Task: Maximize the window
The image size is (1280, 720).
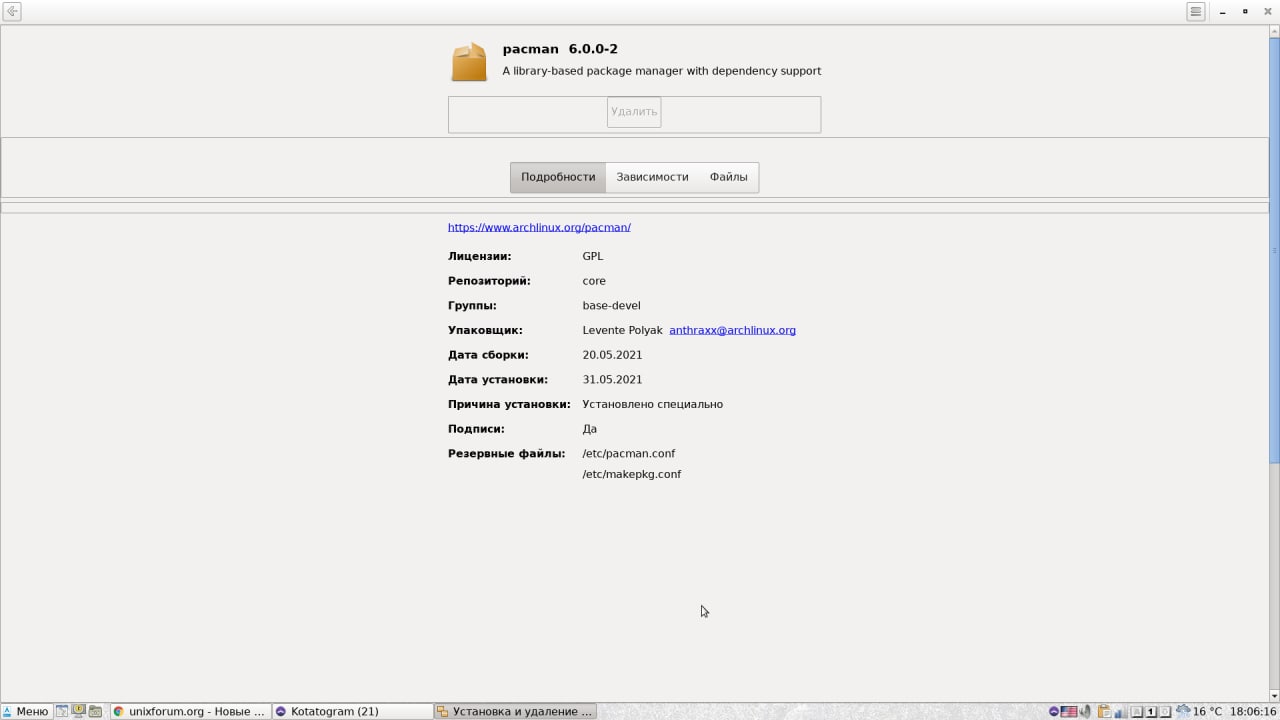Action: pyautogui.click(x=1245, y=12)
